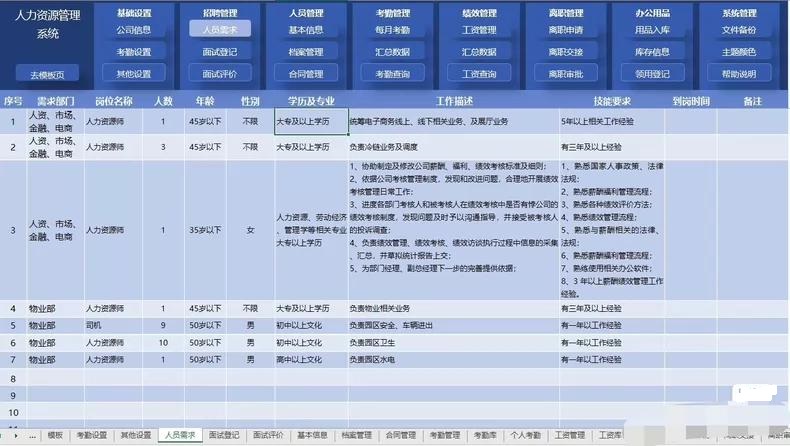Change theme via 主题颜色 button
The image size is (790, 446).
[739, 52]
